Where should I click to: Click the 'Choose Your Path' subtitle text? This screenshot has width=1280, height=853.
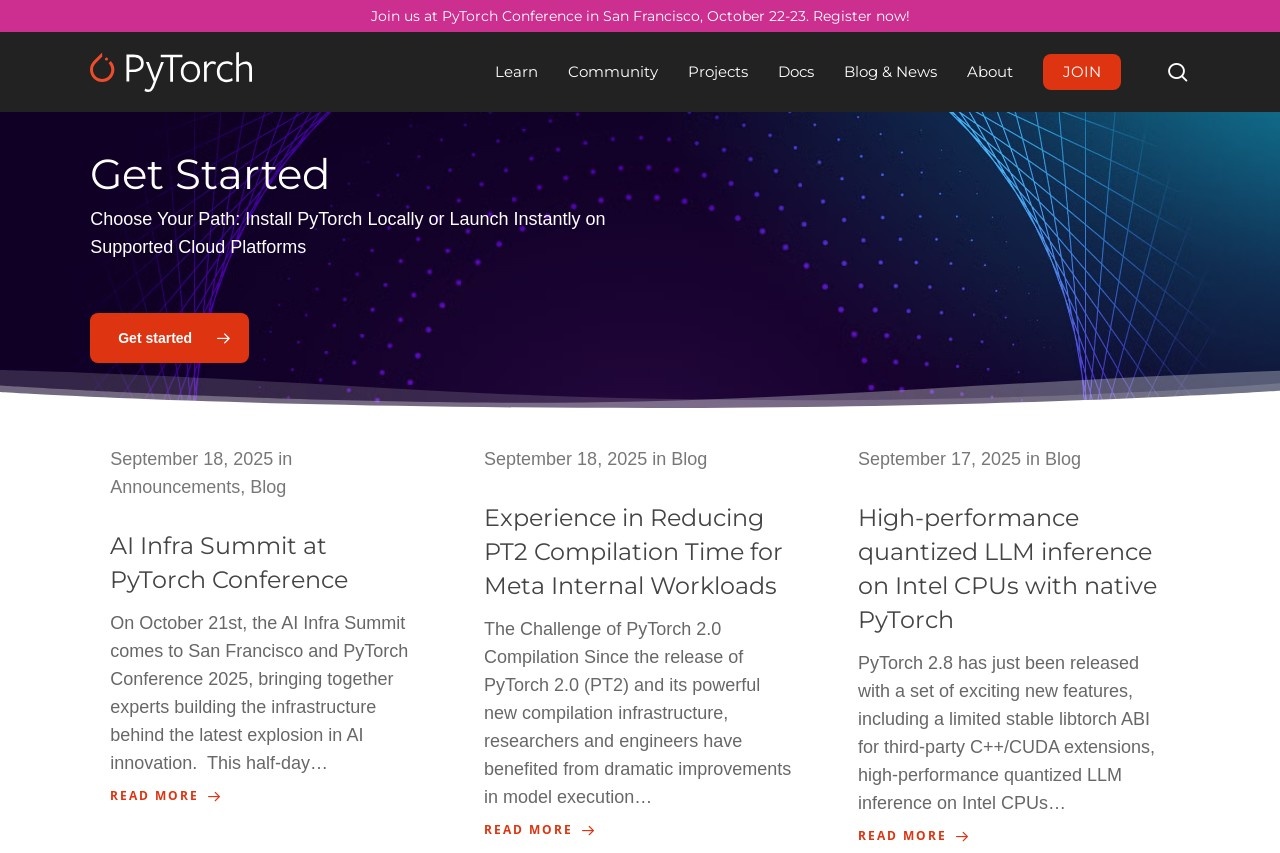pos(348,233)
